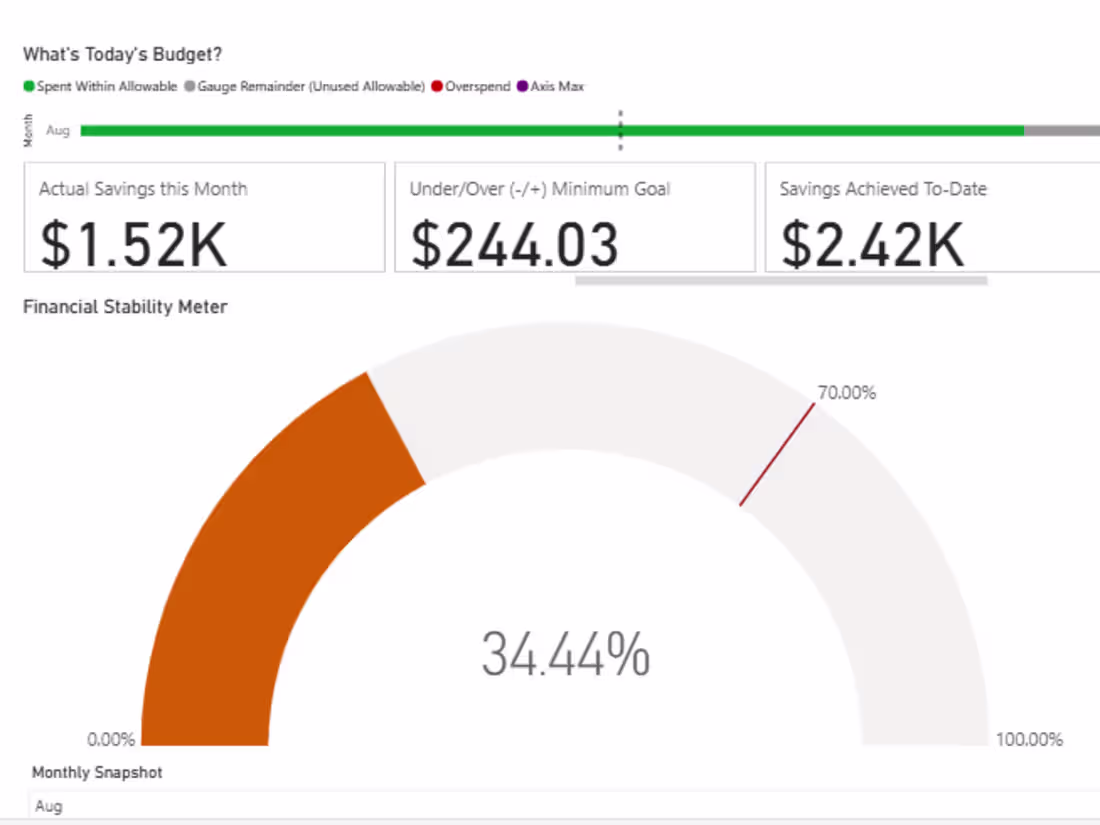Click the horizontal scrollbar below the cards
This screenshot has height=825, width=1100.
click(x=781, y=281)
